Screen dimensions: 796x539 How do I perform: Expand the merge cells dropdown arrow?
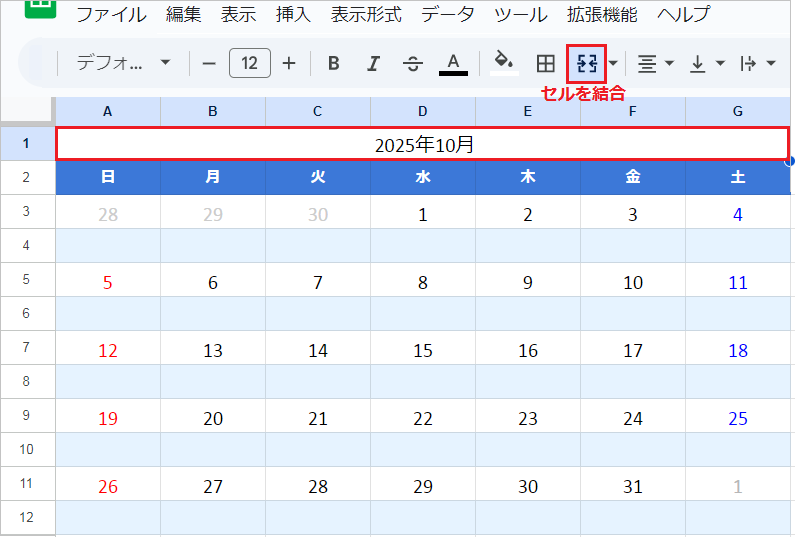pos(613,64)
